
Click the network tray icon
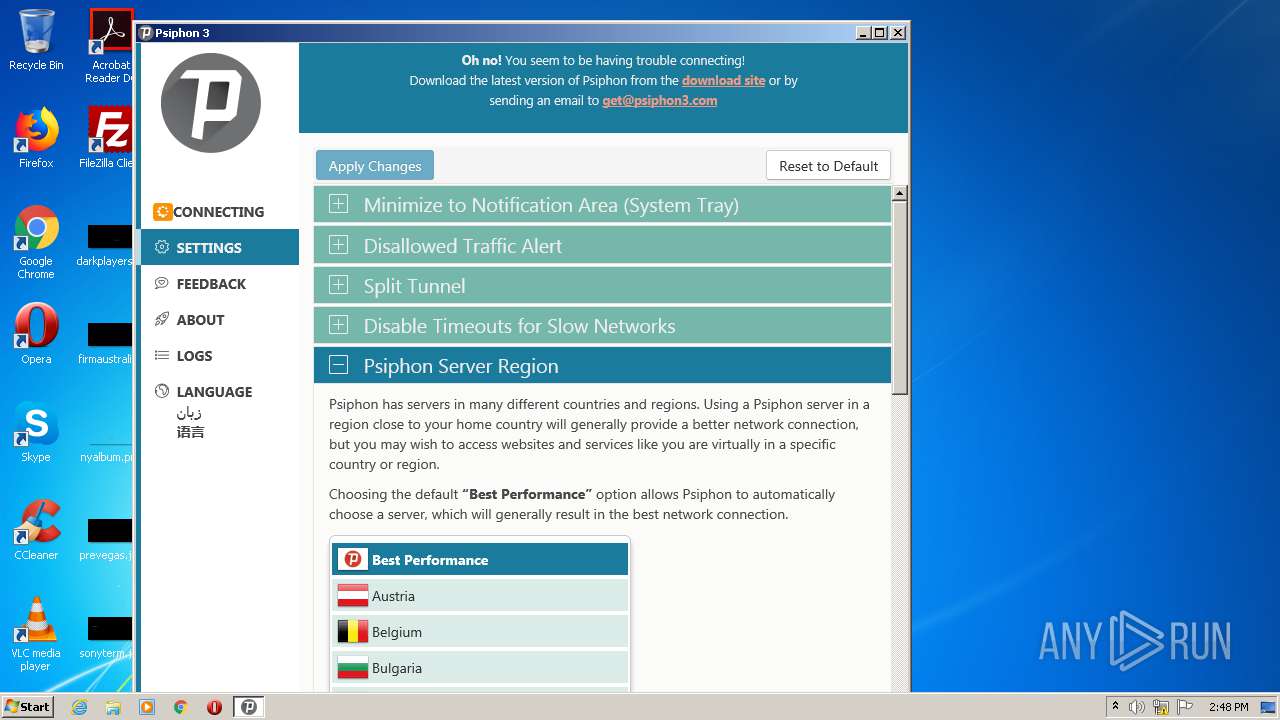[x=1161, y=707]
